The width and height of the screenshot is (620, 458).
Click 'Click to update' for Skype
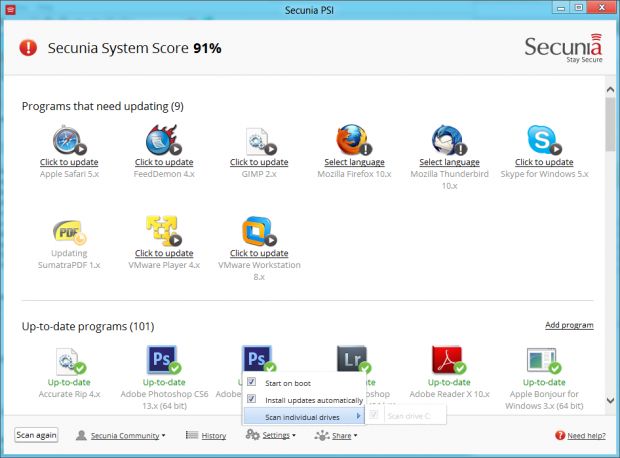(544, 162)
